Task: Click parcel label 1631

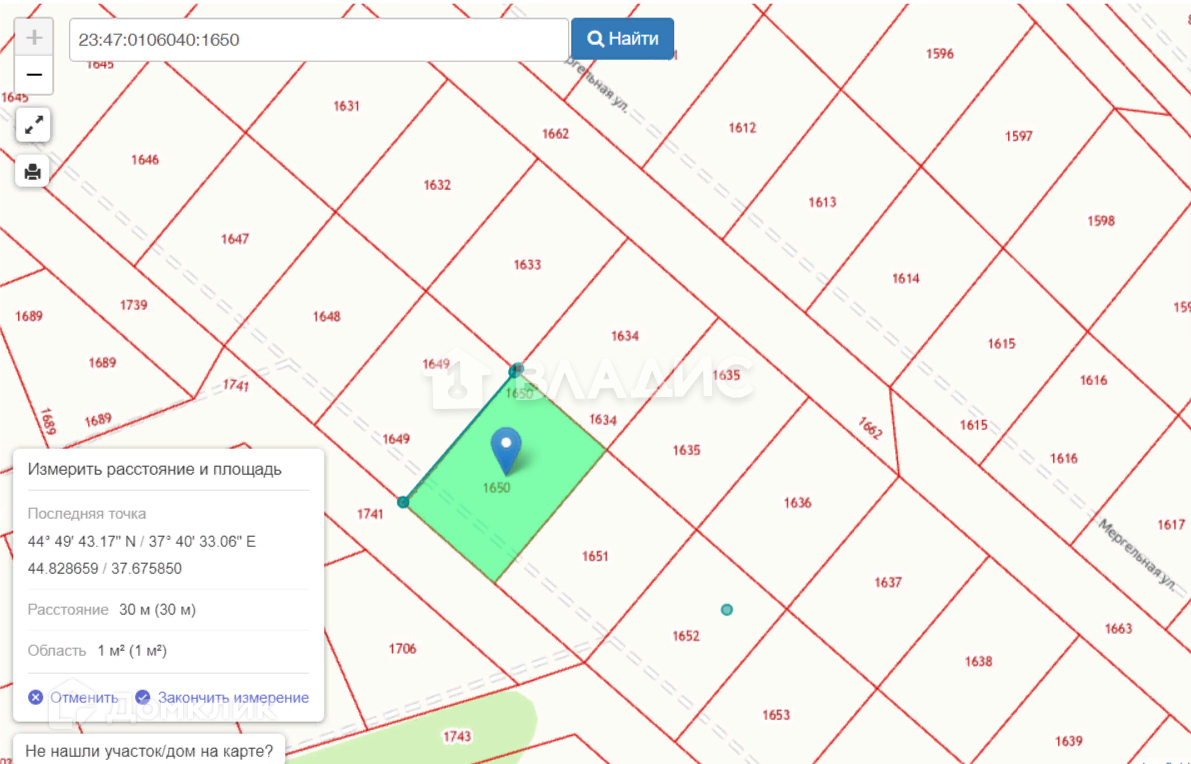Action: [346, 106]
